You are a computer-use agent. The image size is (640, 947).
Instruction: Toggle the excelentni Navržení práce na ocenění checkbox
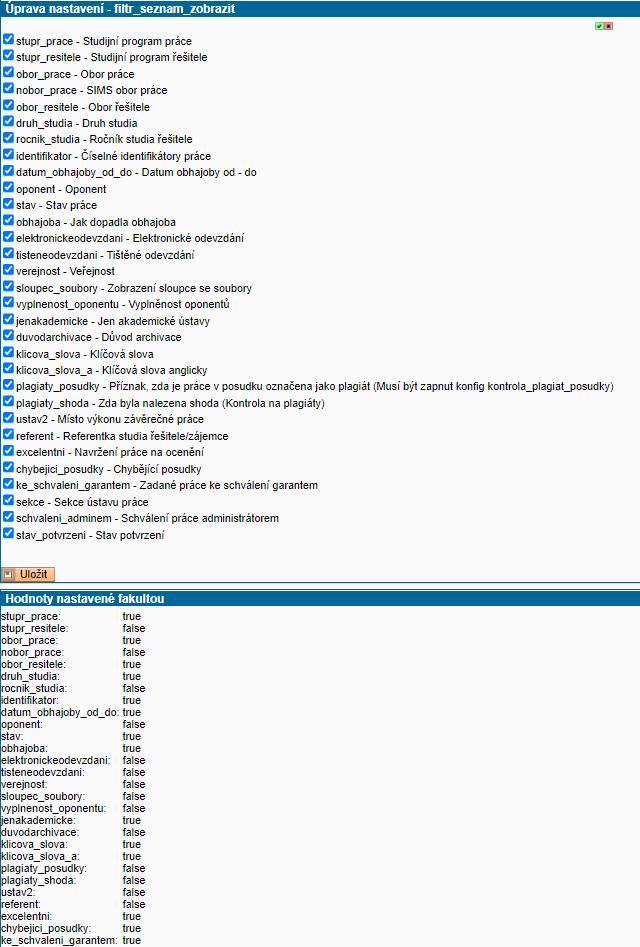tap(8, 452)
